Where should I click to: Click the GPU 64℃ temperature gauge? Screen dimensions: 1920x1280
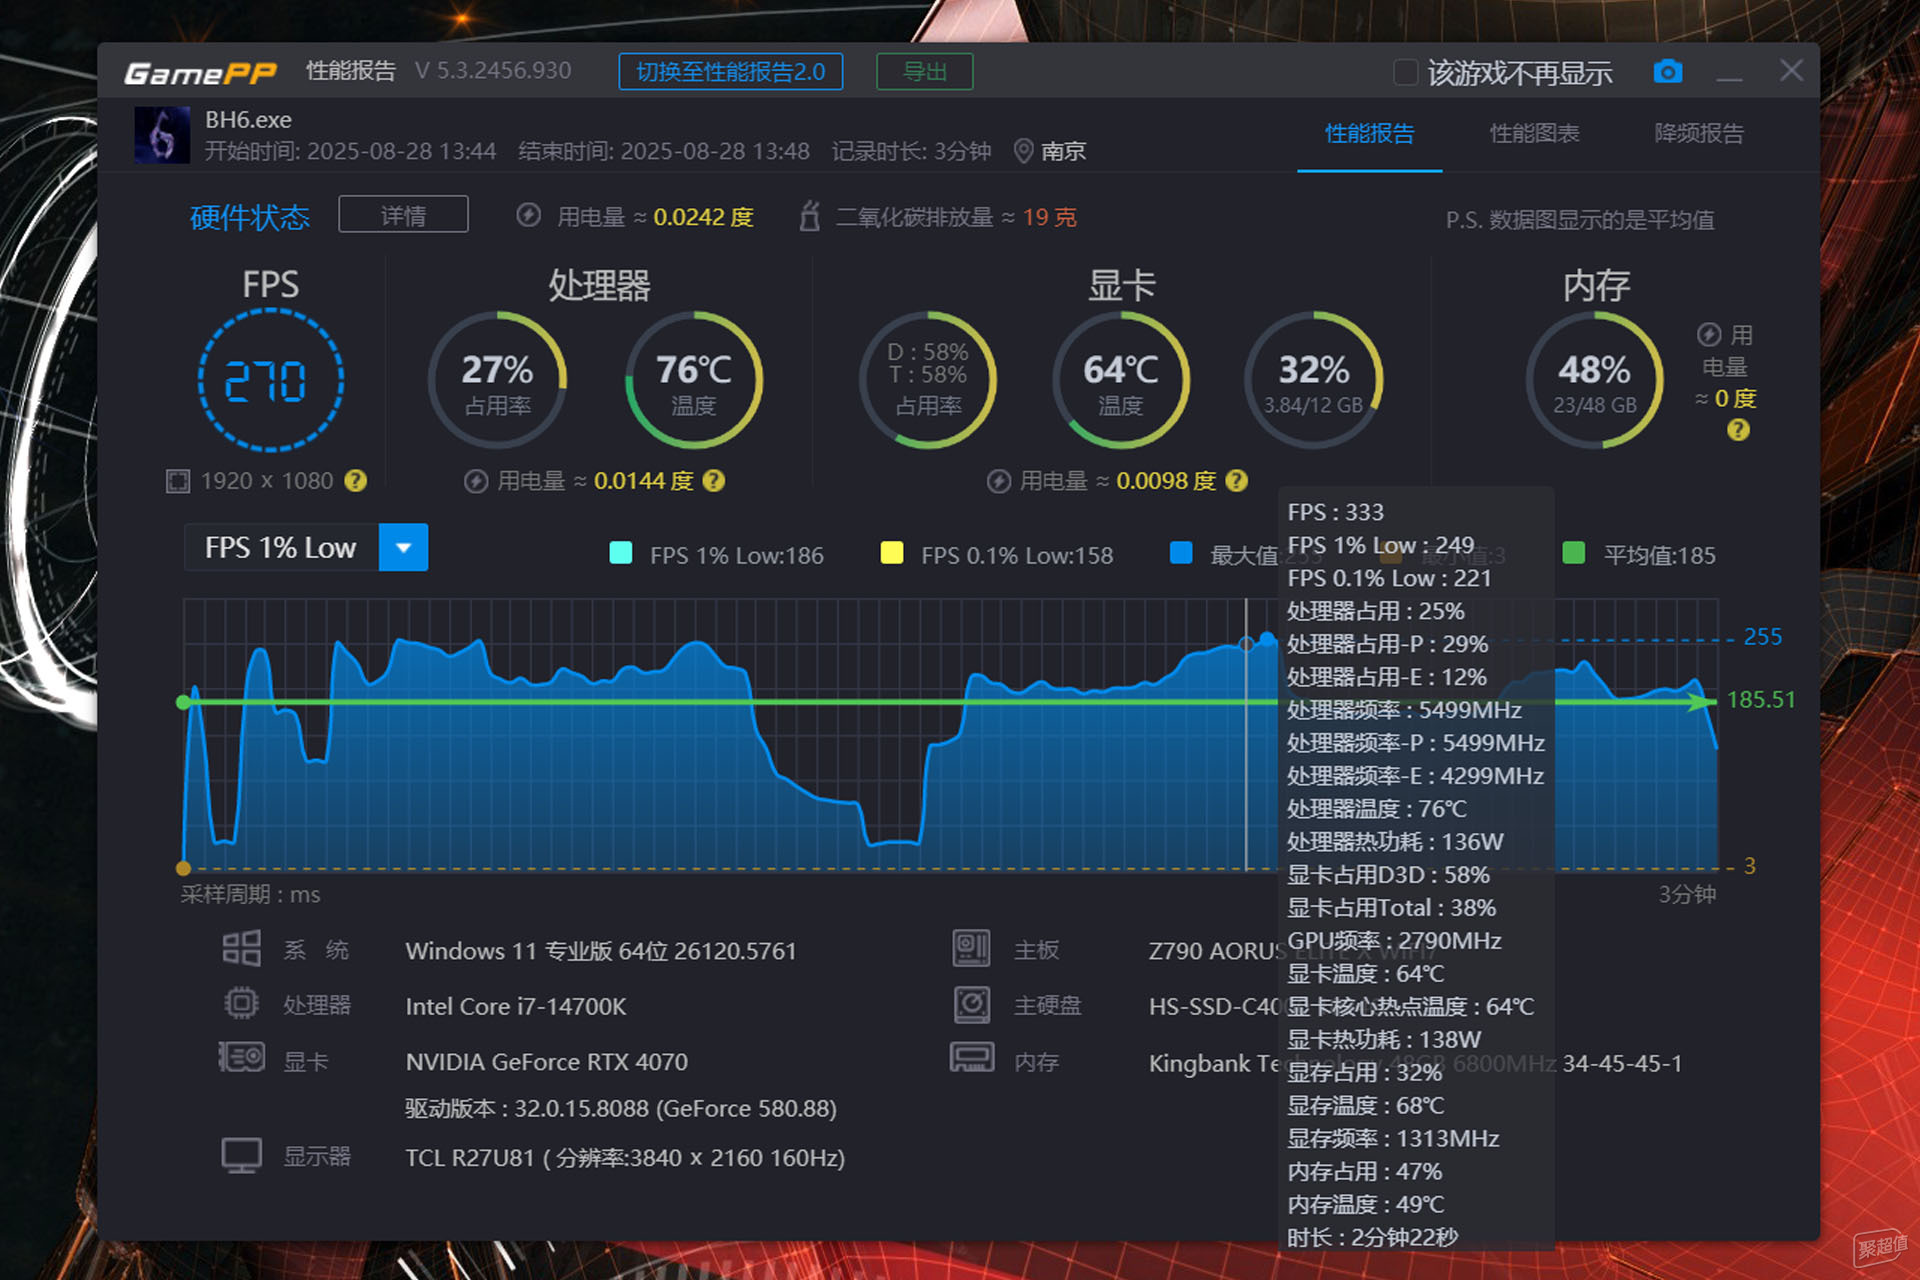(1120, 380)
